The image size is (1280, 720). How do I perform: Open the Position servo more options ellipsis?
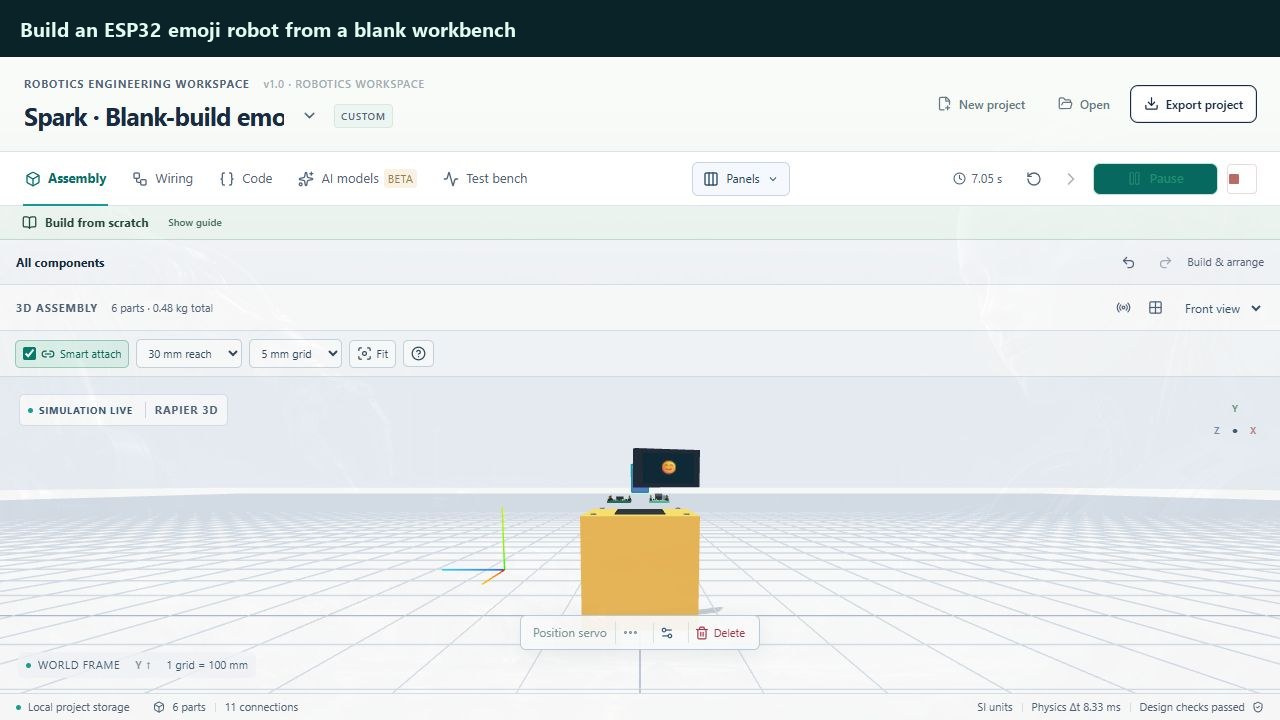tap(630, 633)
